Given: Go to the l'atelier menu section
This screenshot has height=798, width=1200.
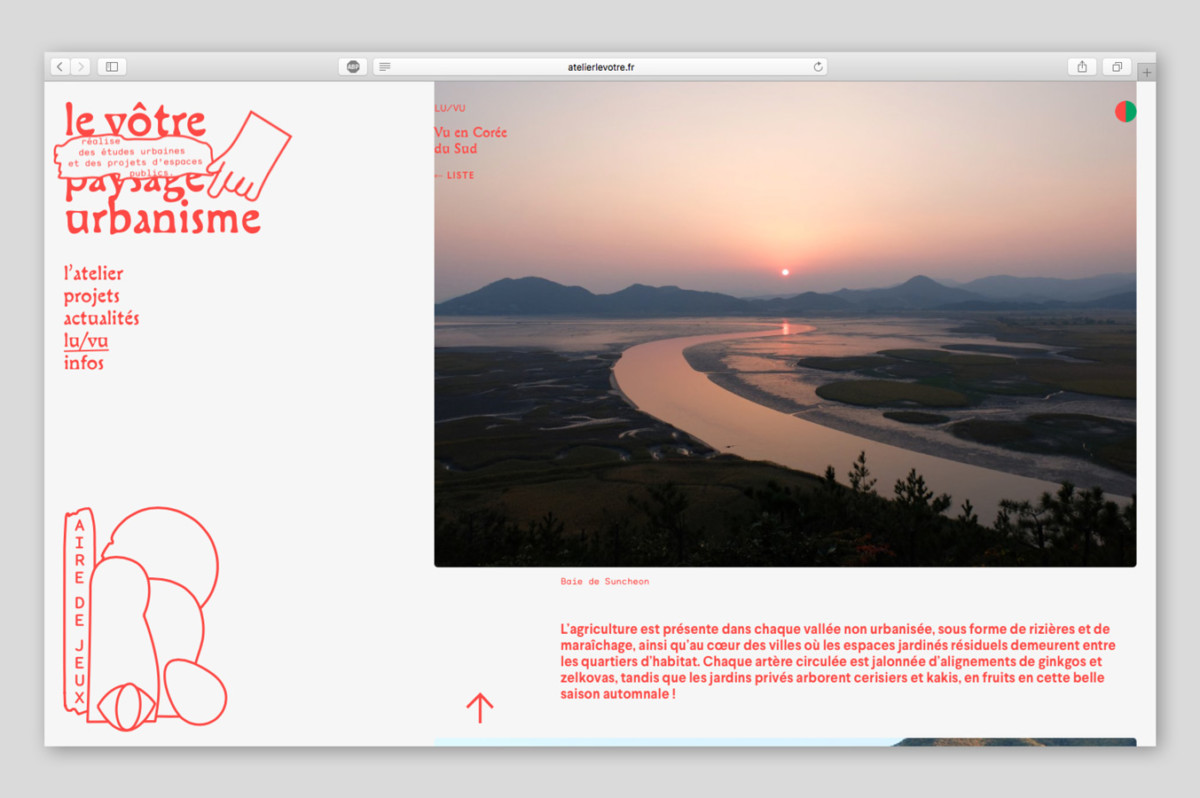Looking at the screenshot, I should [93, 273].
